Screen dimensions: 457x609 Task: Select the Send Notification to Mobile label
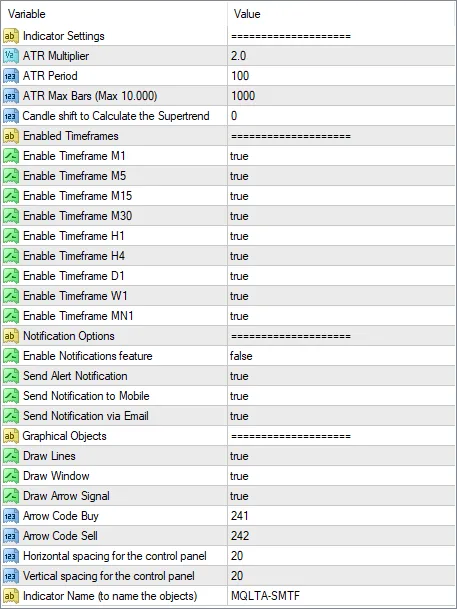(x=86, y=396)
